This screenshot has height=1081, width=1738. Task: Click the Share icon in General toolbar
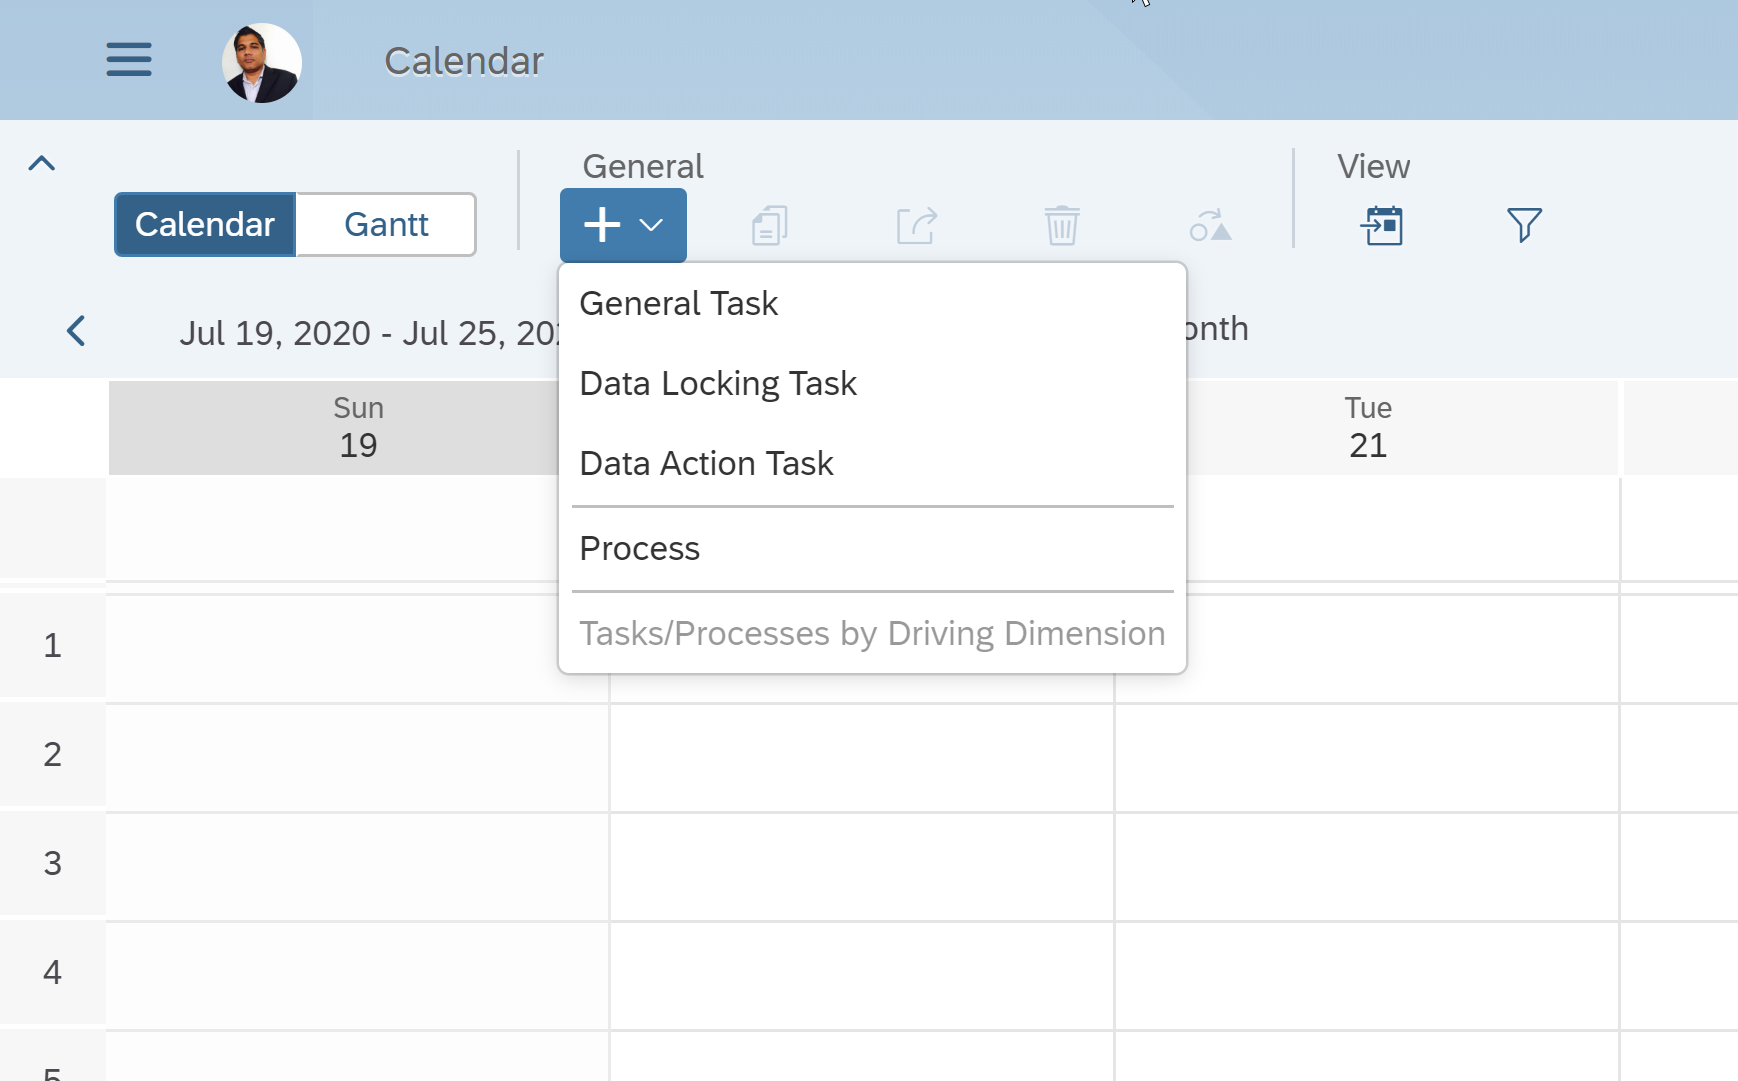tap(916, 225)
